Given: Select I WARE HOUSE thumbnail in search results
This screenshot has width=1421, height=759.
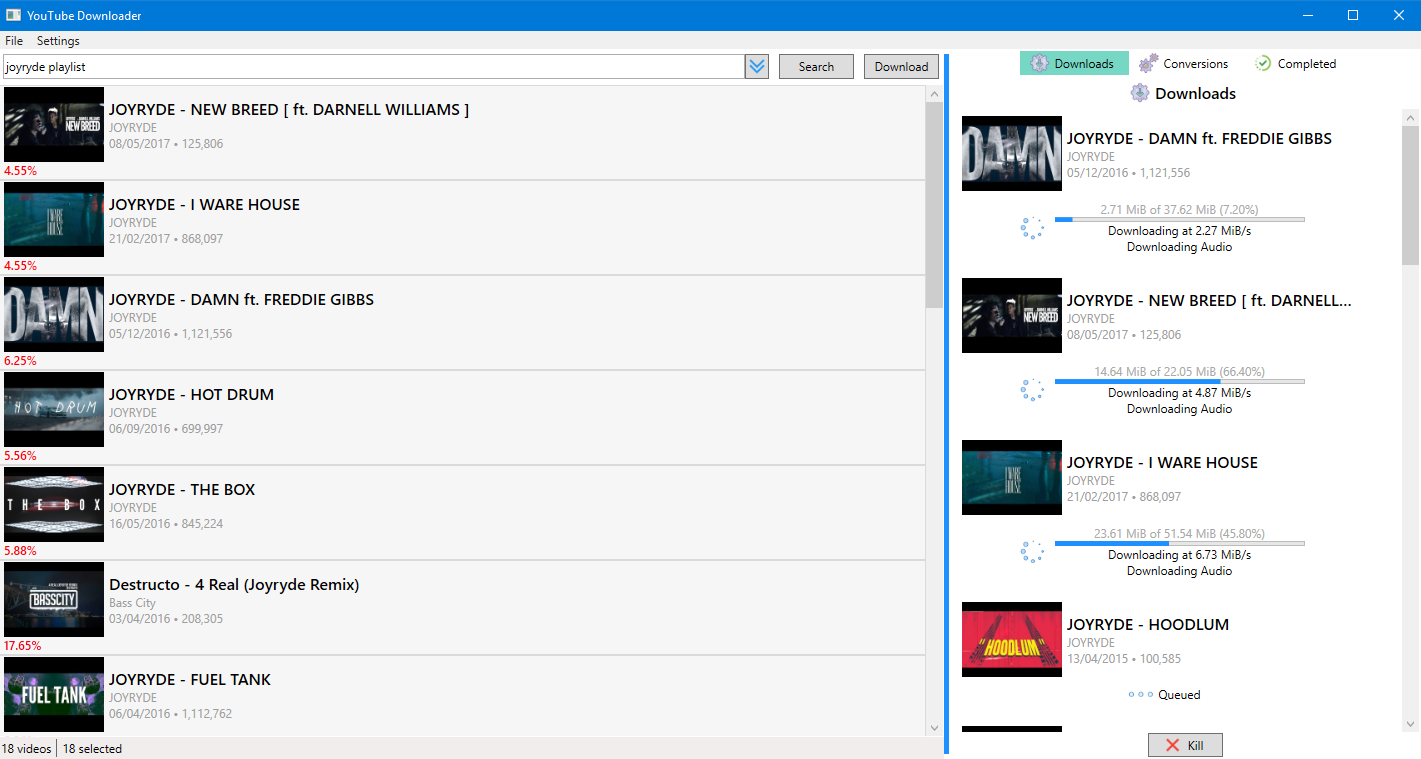Looking at the screenshot, I should [x=54, y=219].
